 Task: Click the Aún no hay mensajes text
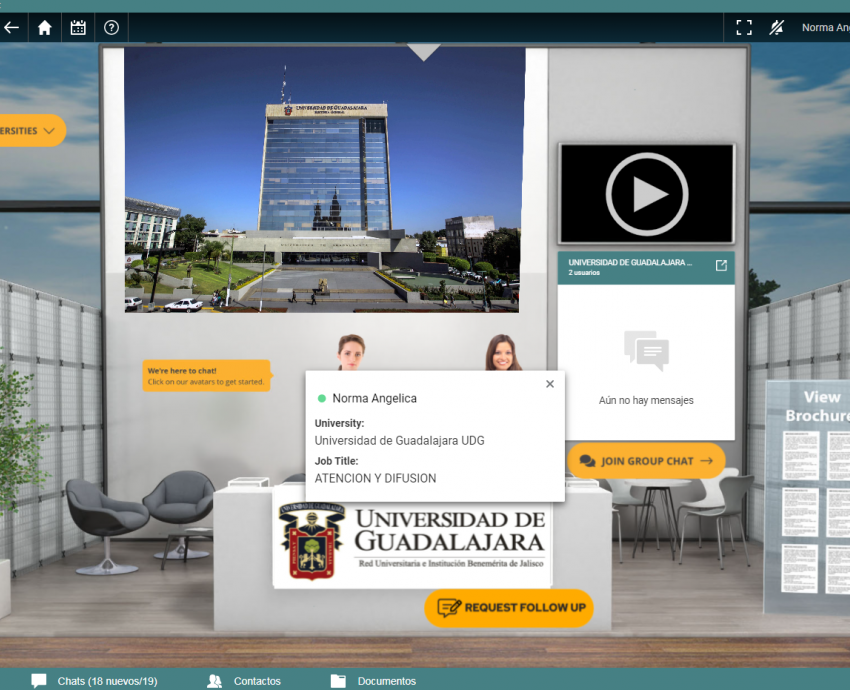click(646, 401)
